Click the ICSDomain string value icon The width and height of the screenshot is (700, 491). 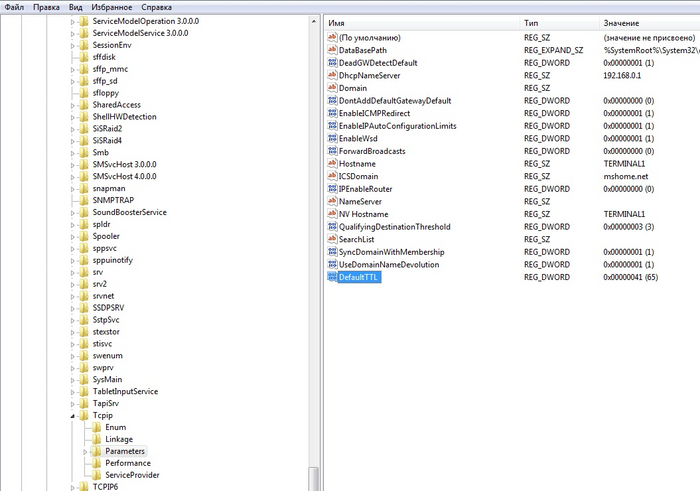pos(332,176)
